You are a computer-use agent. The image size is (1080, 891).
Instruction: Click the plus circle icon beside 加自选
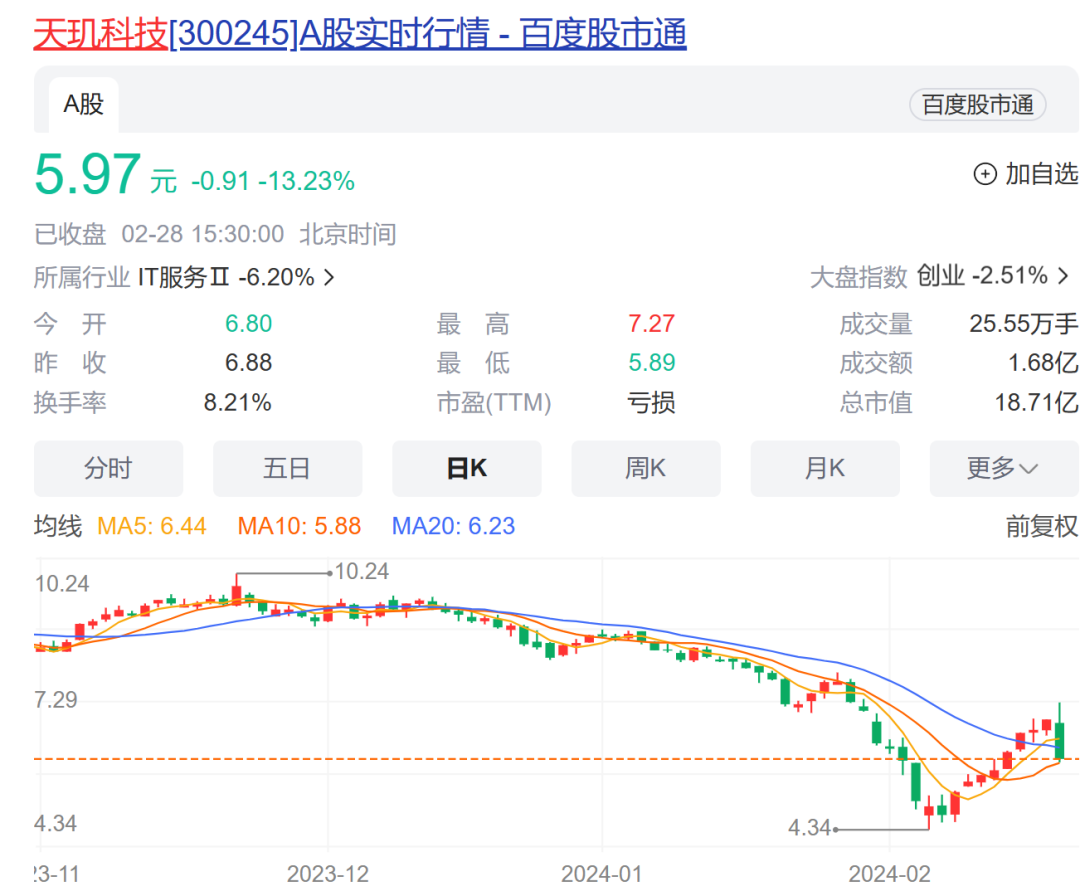click(x=984, y=174)
